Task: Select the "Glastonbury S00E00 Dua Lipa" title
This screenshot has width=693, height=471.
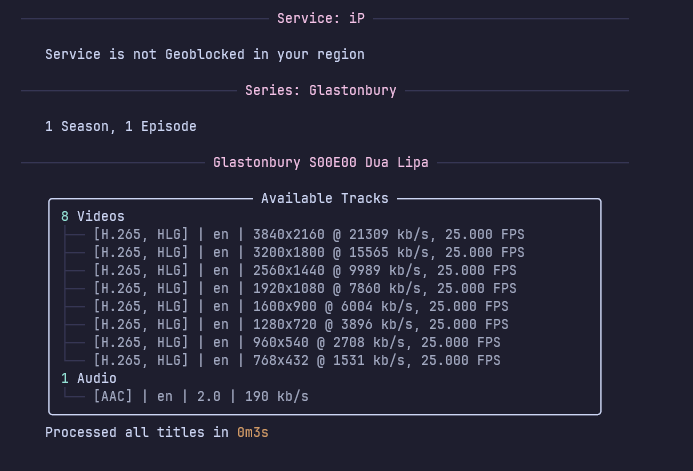Action: tap(320, 162)
